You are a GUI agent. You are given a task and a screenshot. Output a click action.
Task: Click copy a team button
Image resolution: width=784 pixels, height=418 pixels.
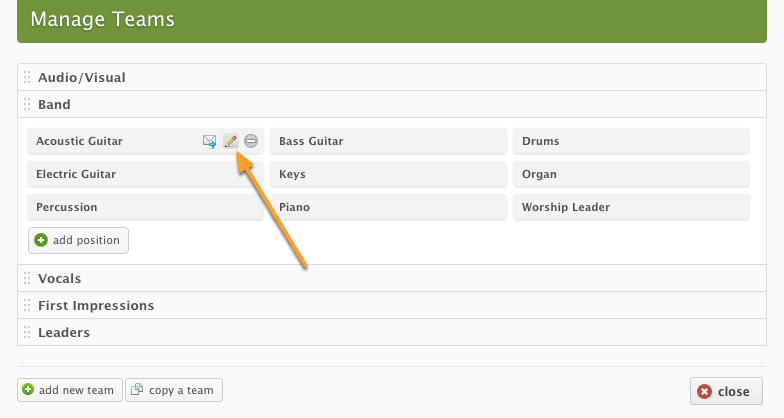pos(174,390)
